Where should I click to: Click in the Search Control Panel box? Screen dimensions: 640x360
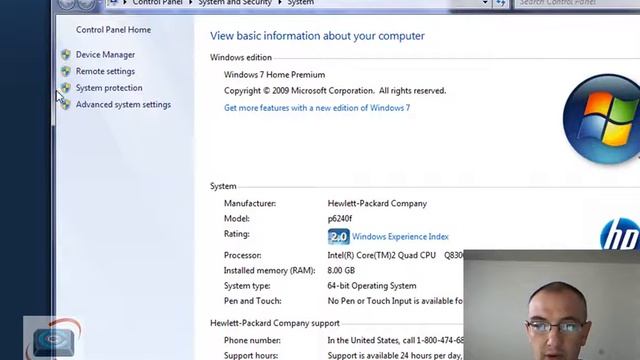(x=577, y=3)
